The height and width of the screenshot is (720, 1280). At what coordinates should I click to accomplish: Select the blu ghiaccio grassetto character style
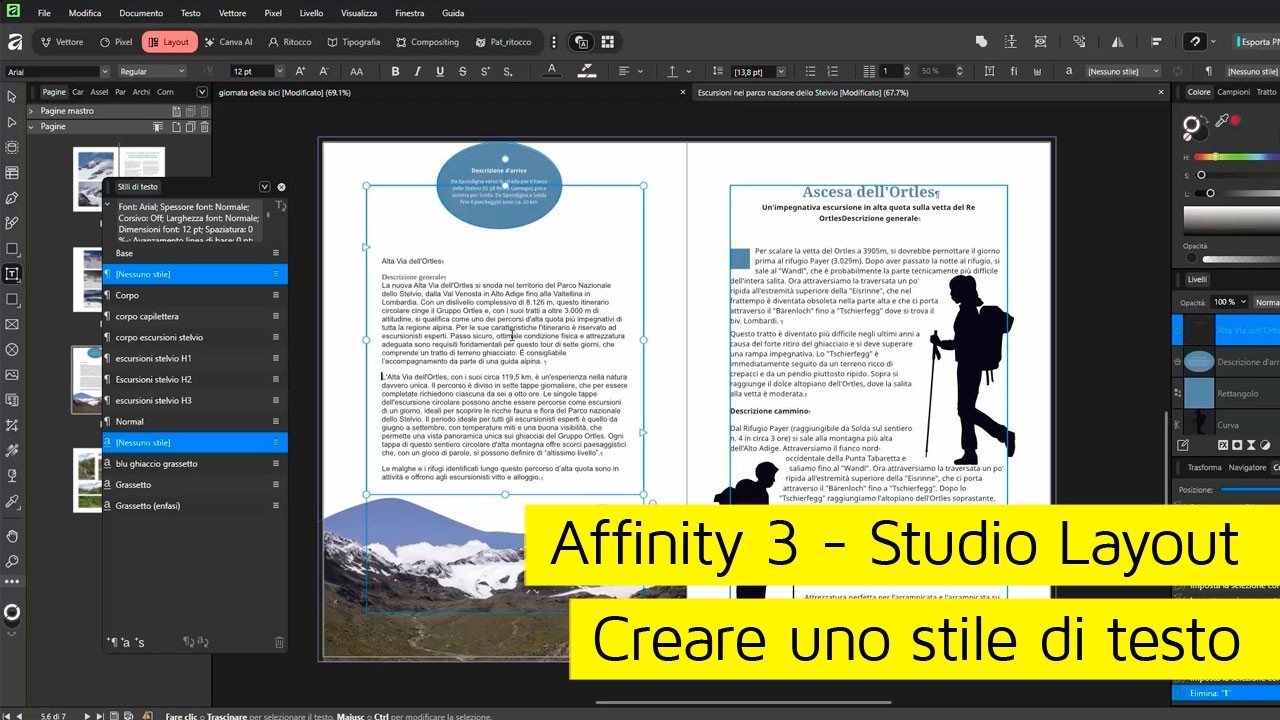click(x=195, y=464)
